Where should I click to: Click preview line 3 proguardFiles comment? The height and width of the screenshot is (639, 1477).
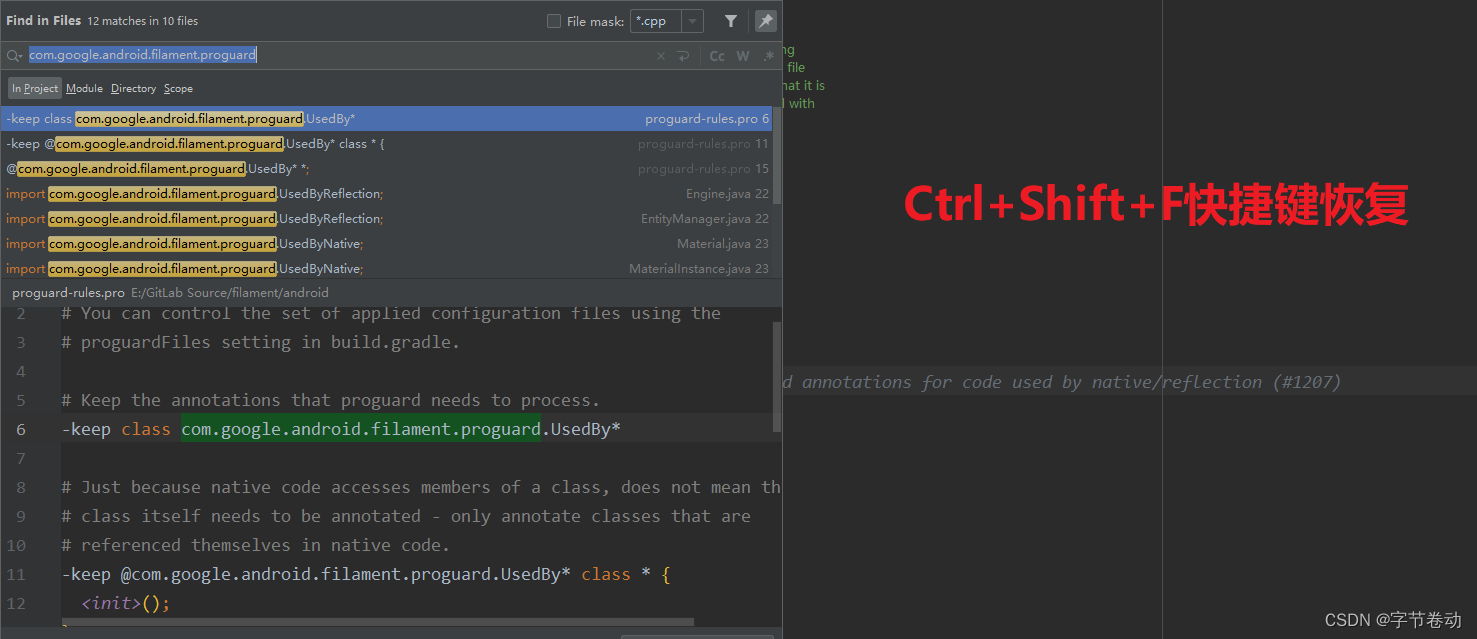260,342
